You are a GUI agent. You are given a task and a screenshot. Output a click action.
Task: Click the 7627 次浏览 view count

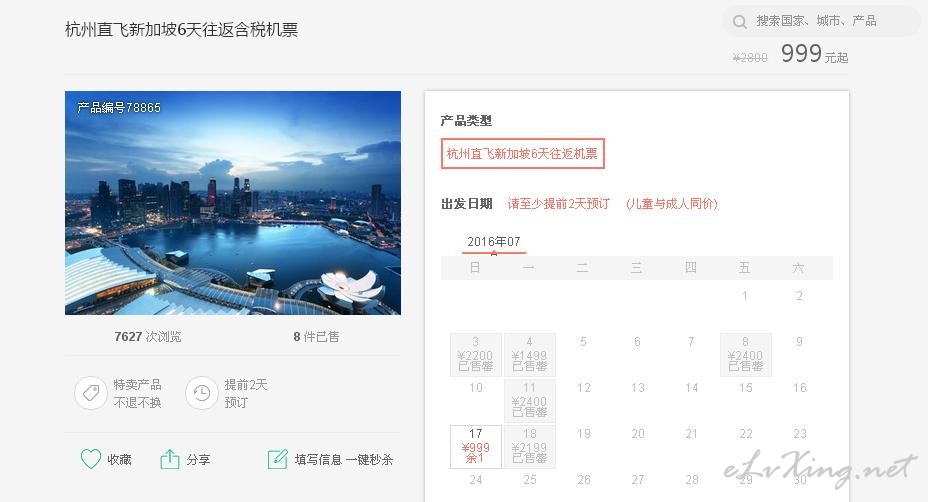click(x=148, y=337)
